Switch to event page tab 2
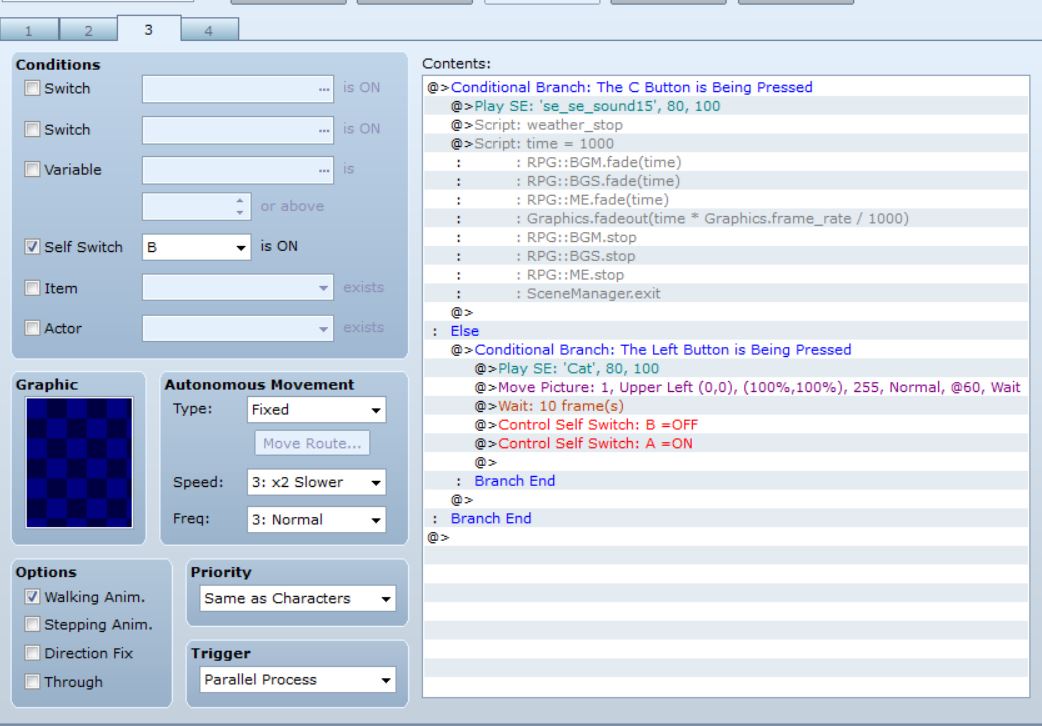Screen dimensions: 1042x726 coord(88,31)
